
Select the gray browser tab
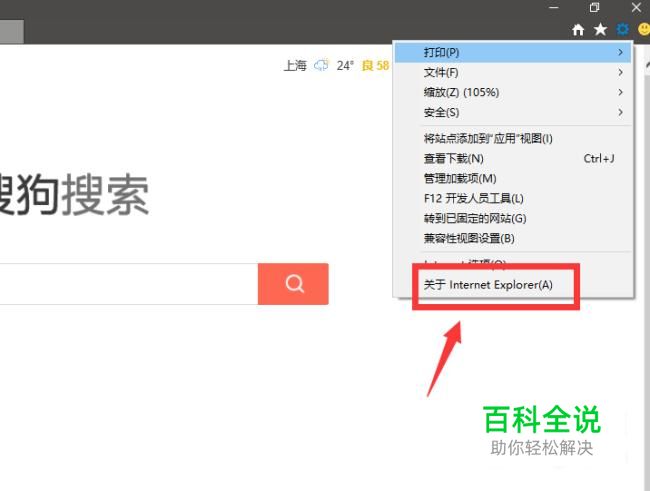tap(12, 32)
